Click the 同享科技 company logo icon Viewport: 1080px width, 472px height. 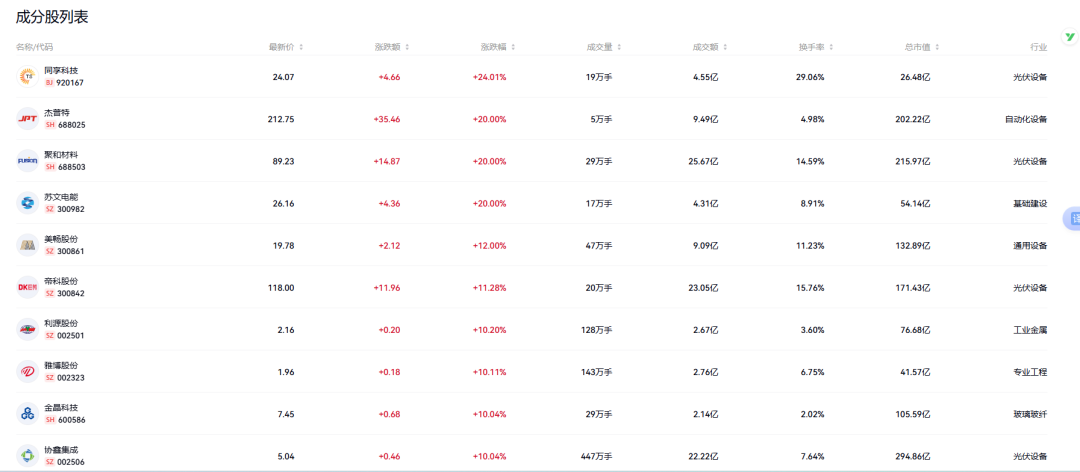coord(27,77)
